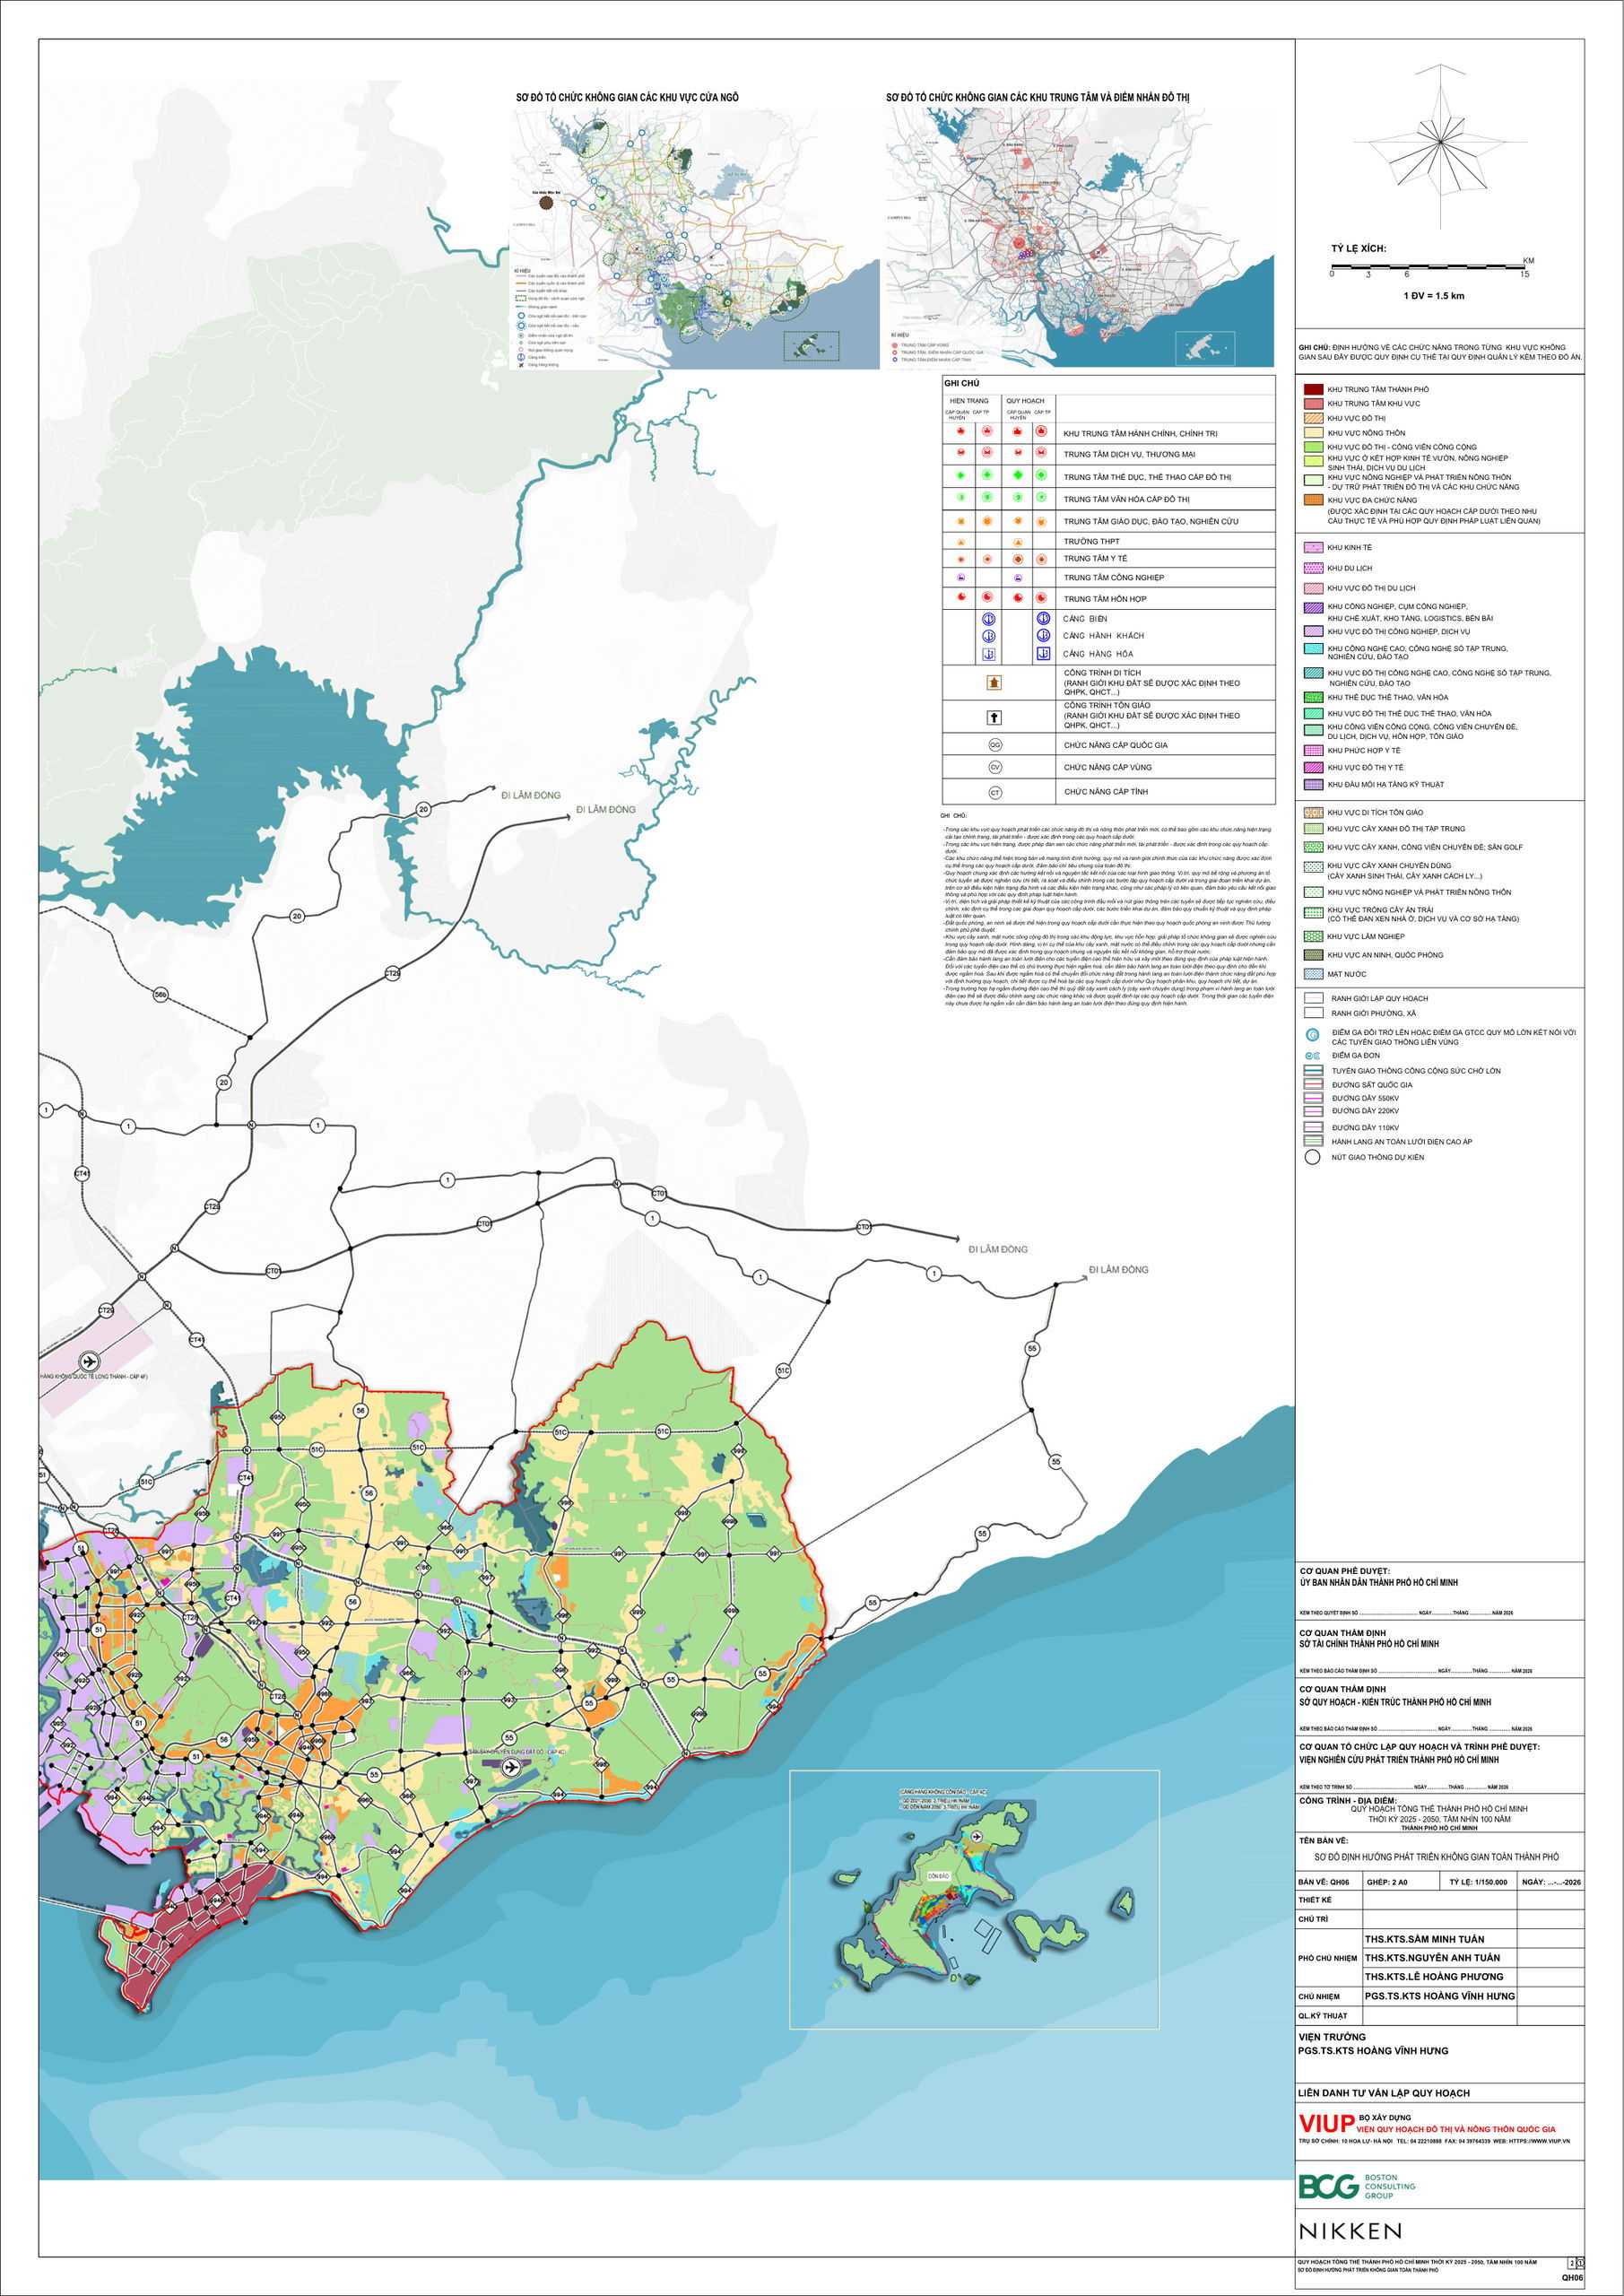Pick the Khu vực an ninh, quốc phòng swatch
The height and width of the screenshot is (2296, 1624).
[1313, 955]
